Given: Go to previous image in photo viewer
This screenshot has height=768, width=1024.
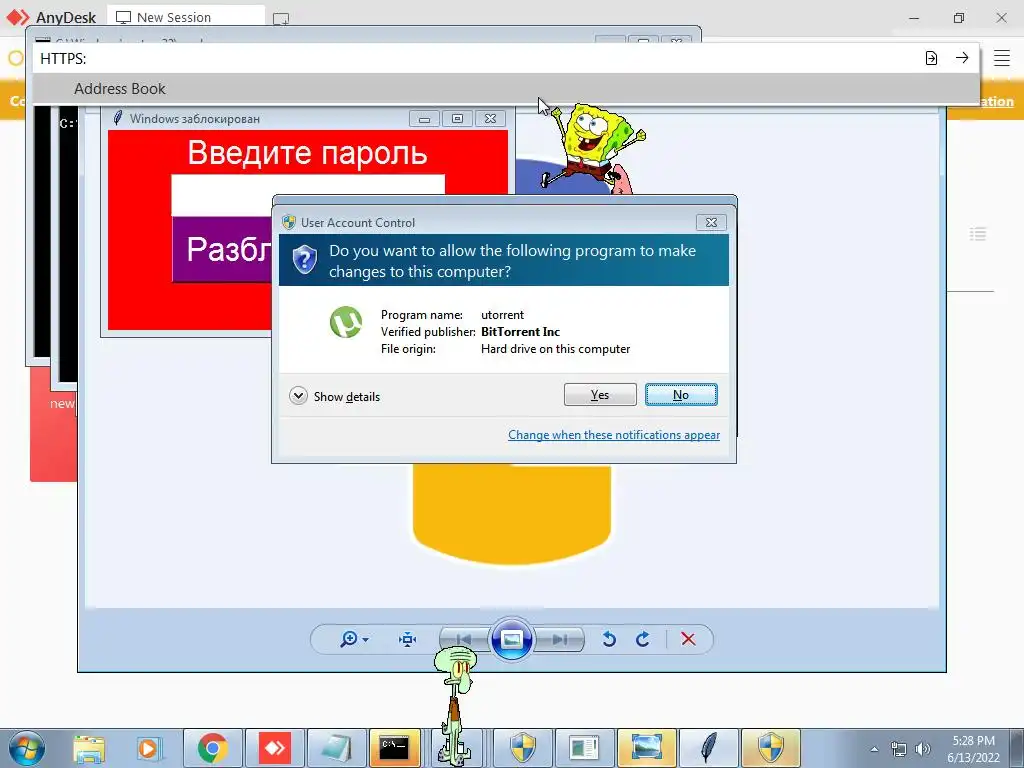Looking at the screenshot, I should [x=464, y=639].
